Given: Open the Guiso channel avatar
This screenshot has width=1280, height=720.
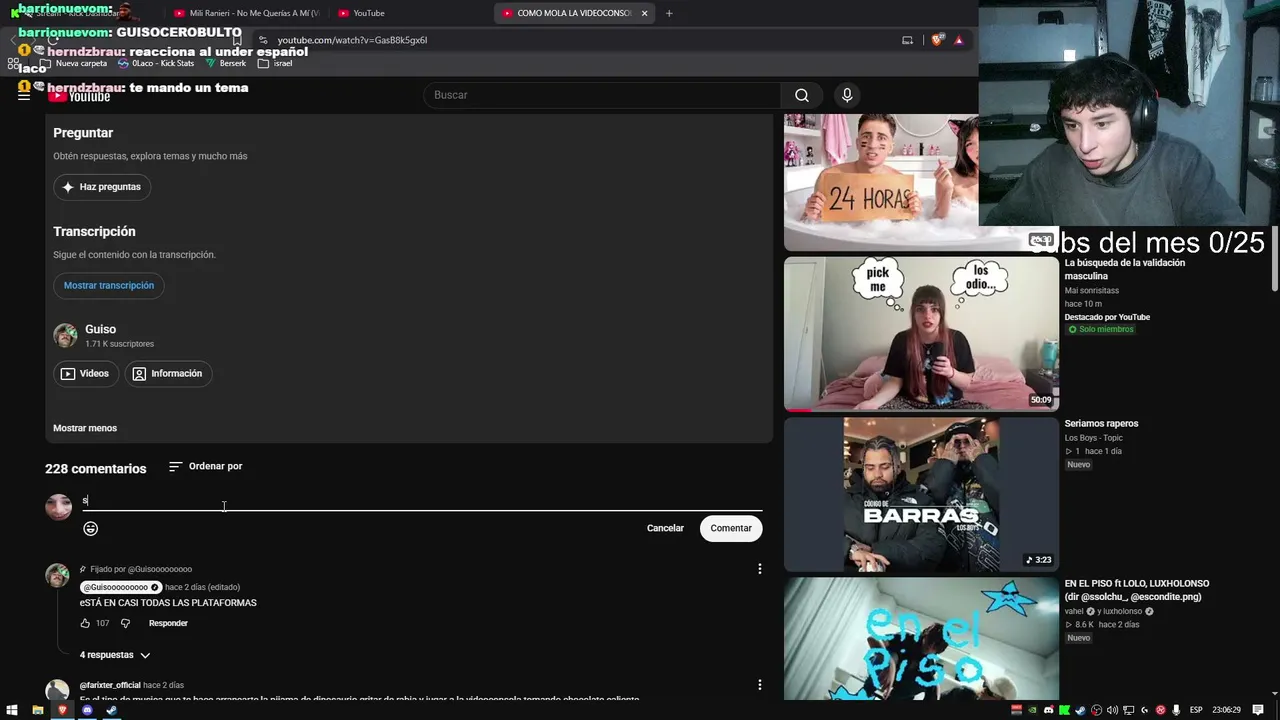Looking at the screenshot, I should point(65,335).
